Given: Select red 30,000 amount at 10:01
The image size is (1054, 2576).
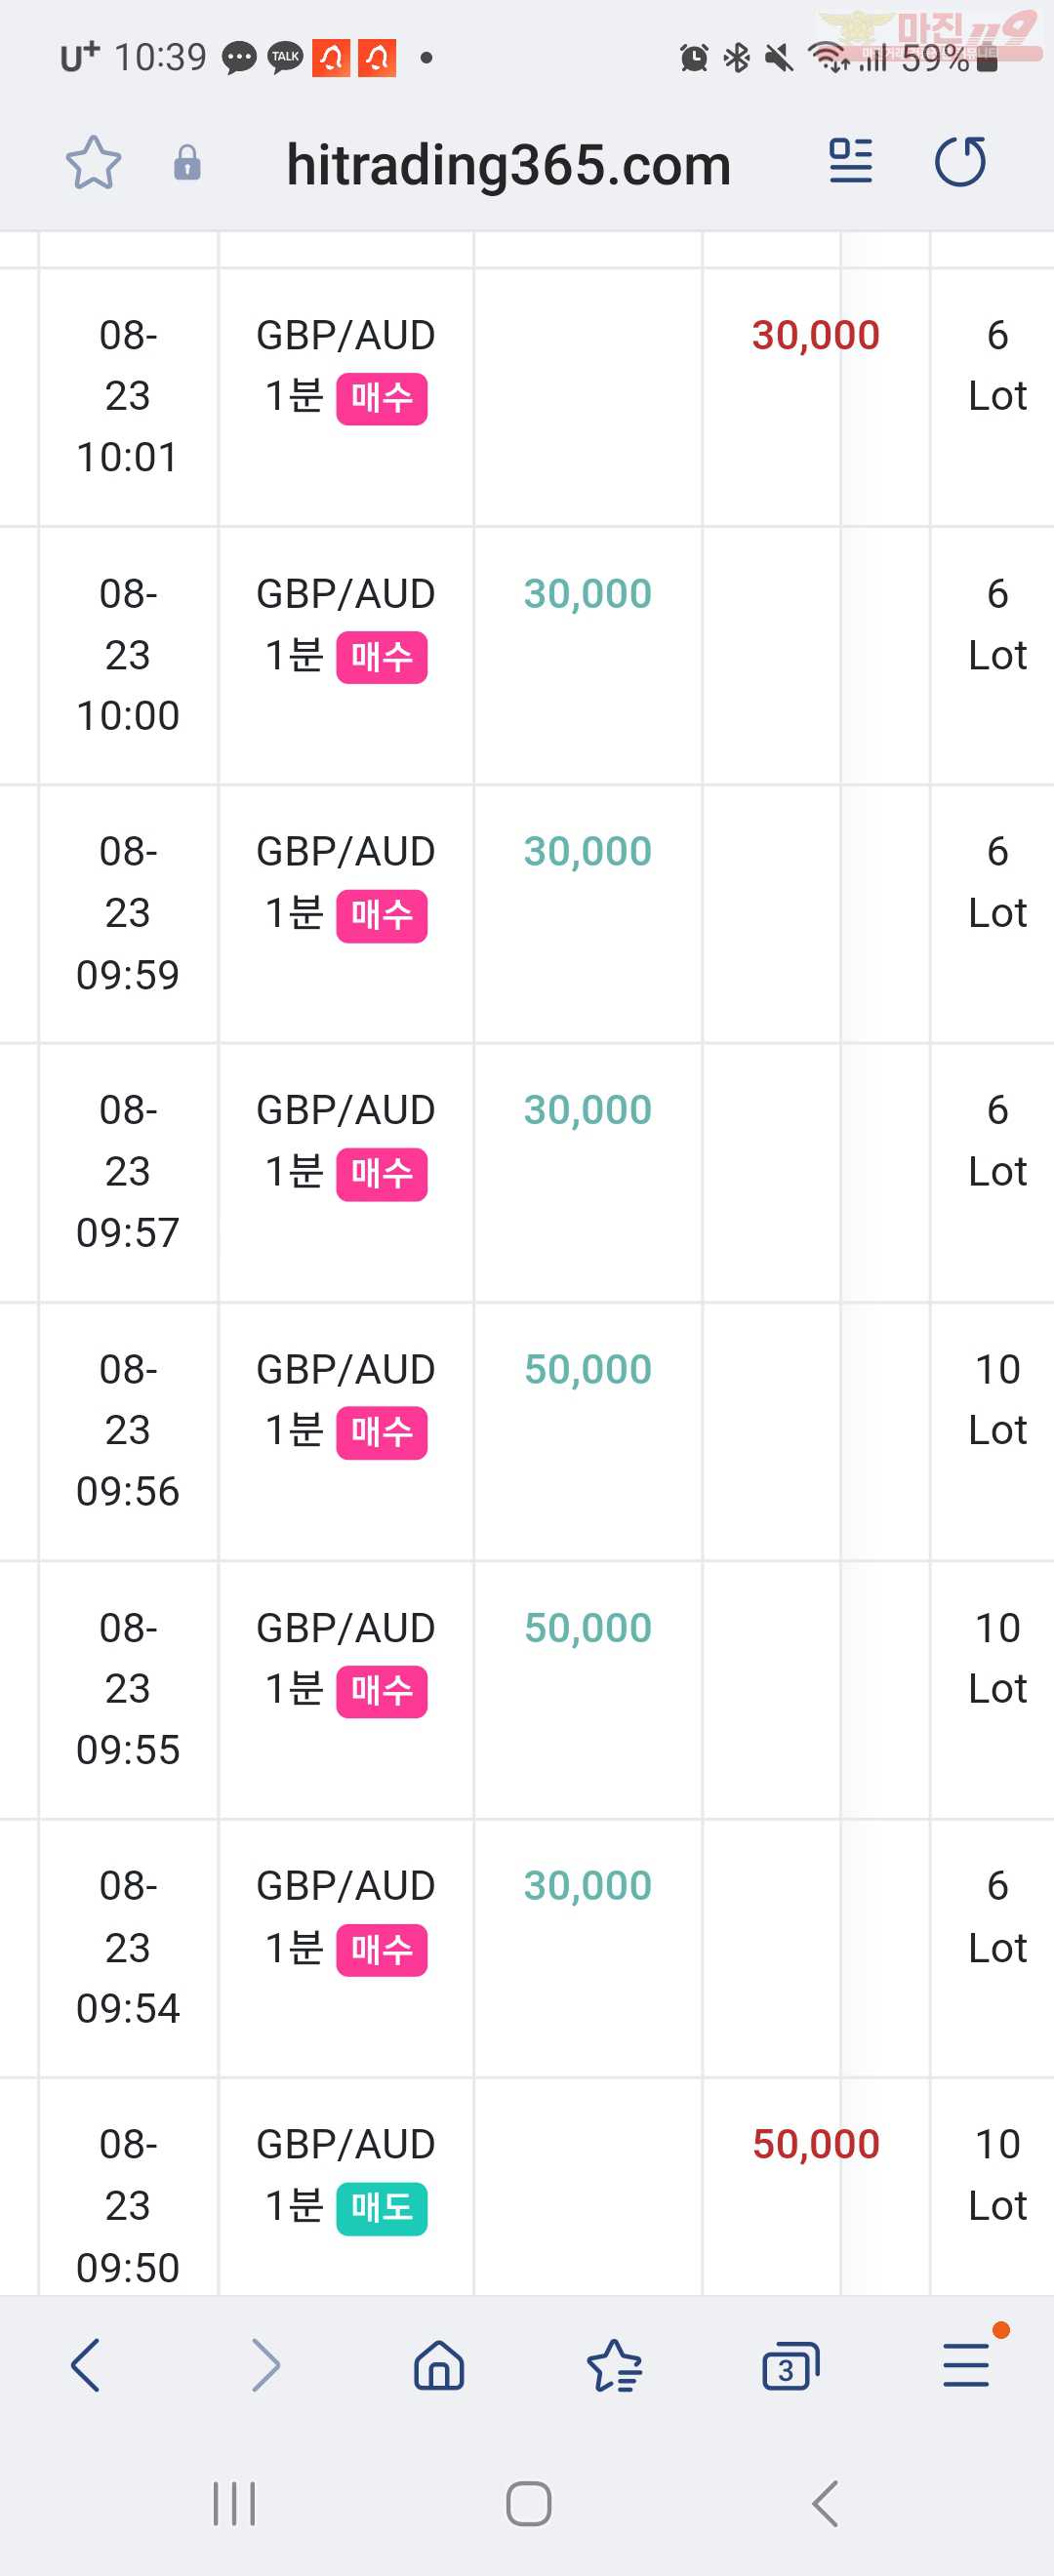Looking at the screenshot, I should pyautogui.click(x=816, y=335).
